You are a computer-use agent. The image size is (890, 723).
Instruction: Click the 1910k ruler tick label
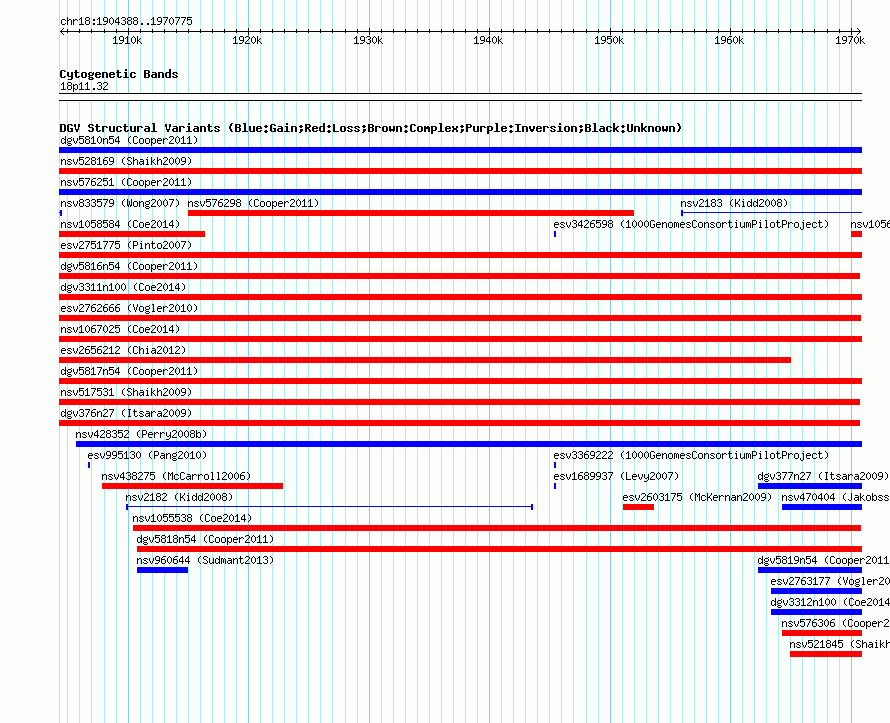[127, 40]
